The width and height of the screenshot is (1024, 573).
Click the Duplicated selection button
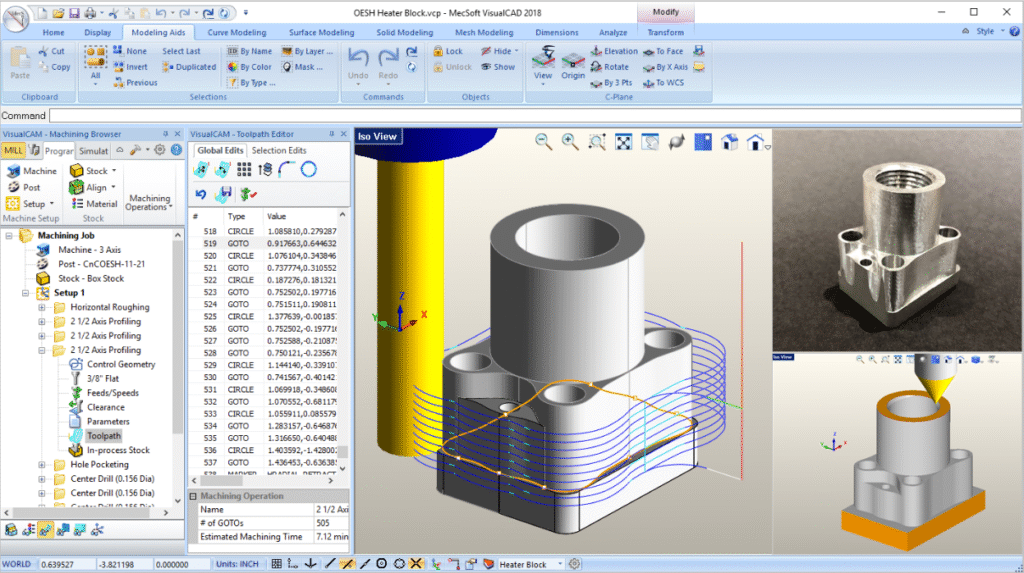tap(189, 67)
